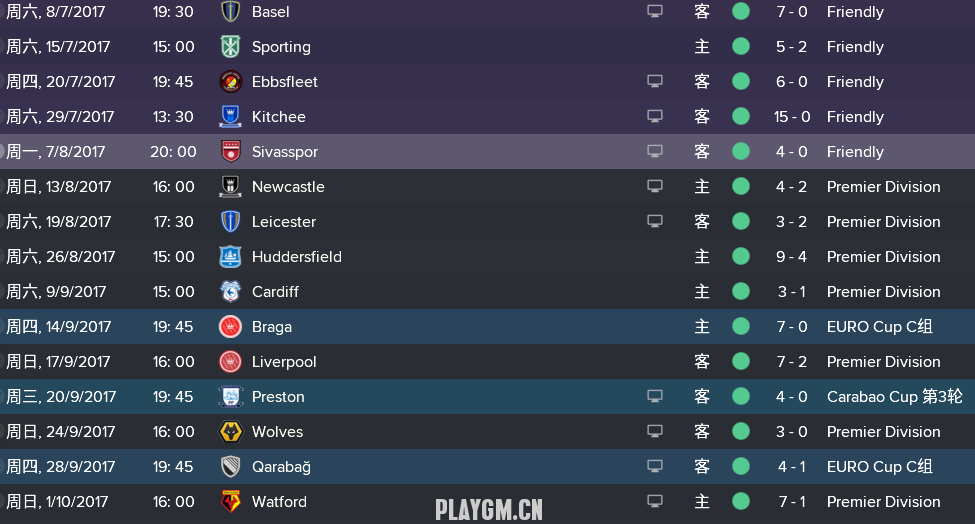This screenshot has width=975, height=524.
Task: Click the Watford club crest
Action: [x=230, y=502]
